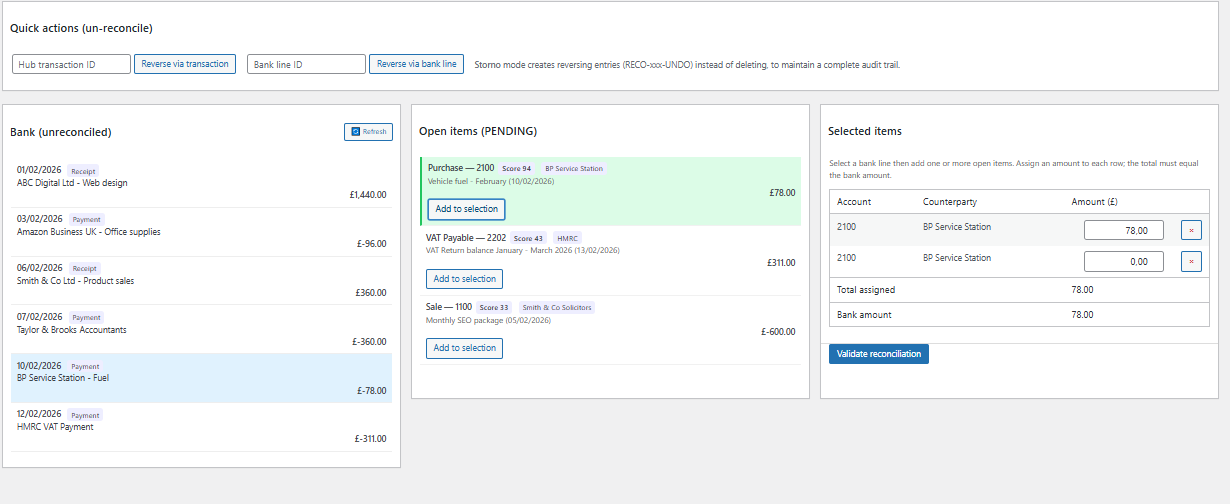Click the Bank amount row label

[x=864, y=314]
